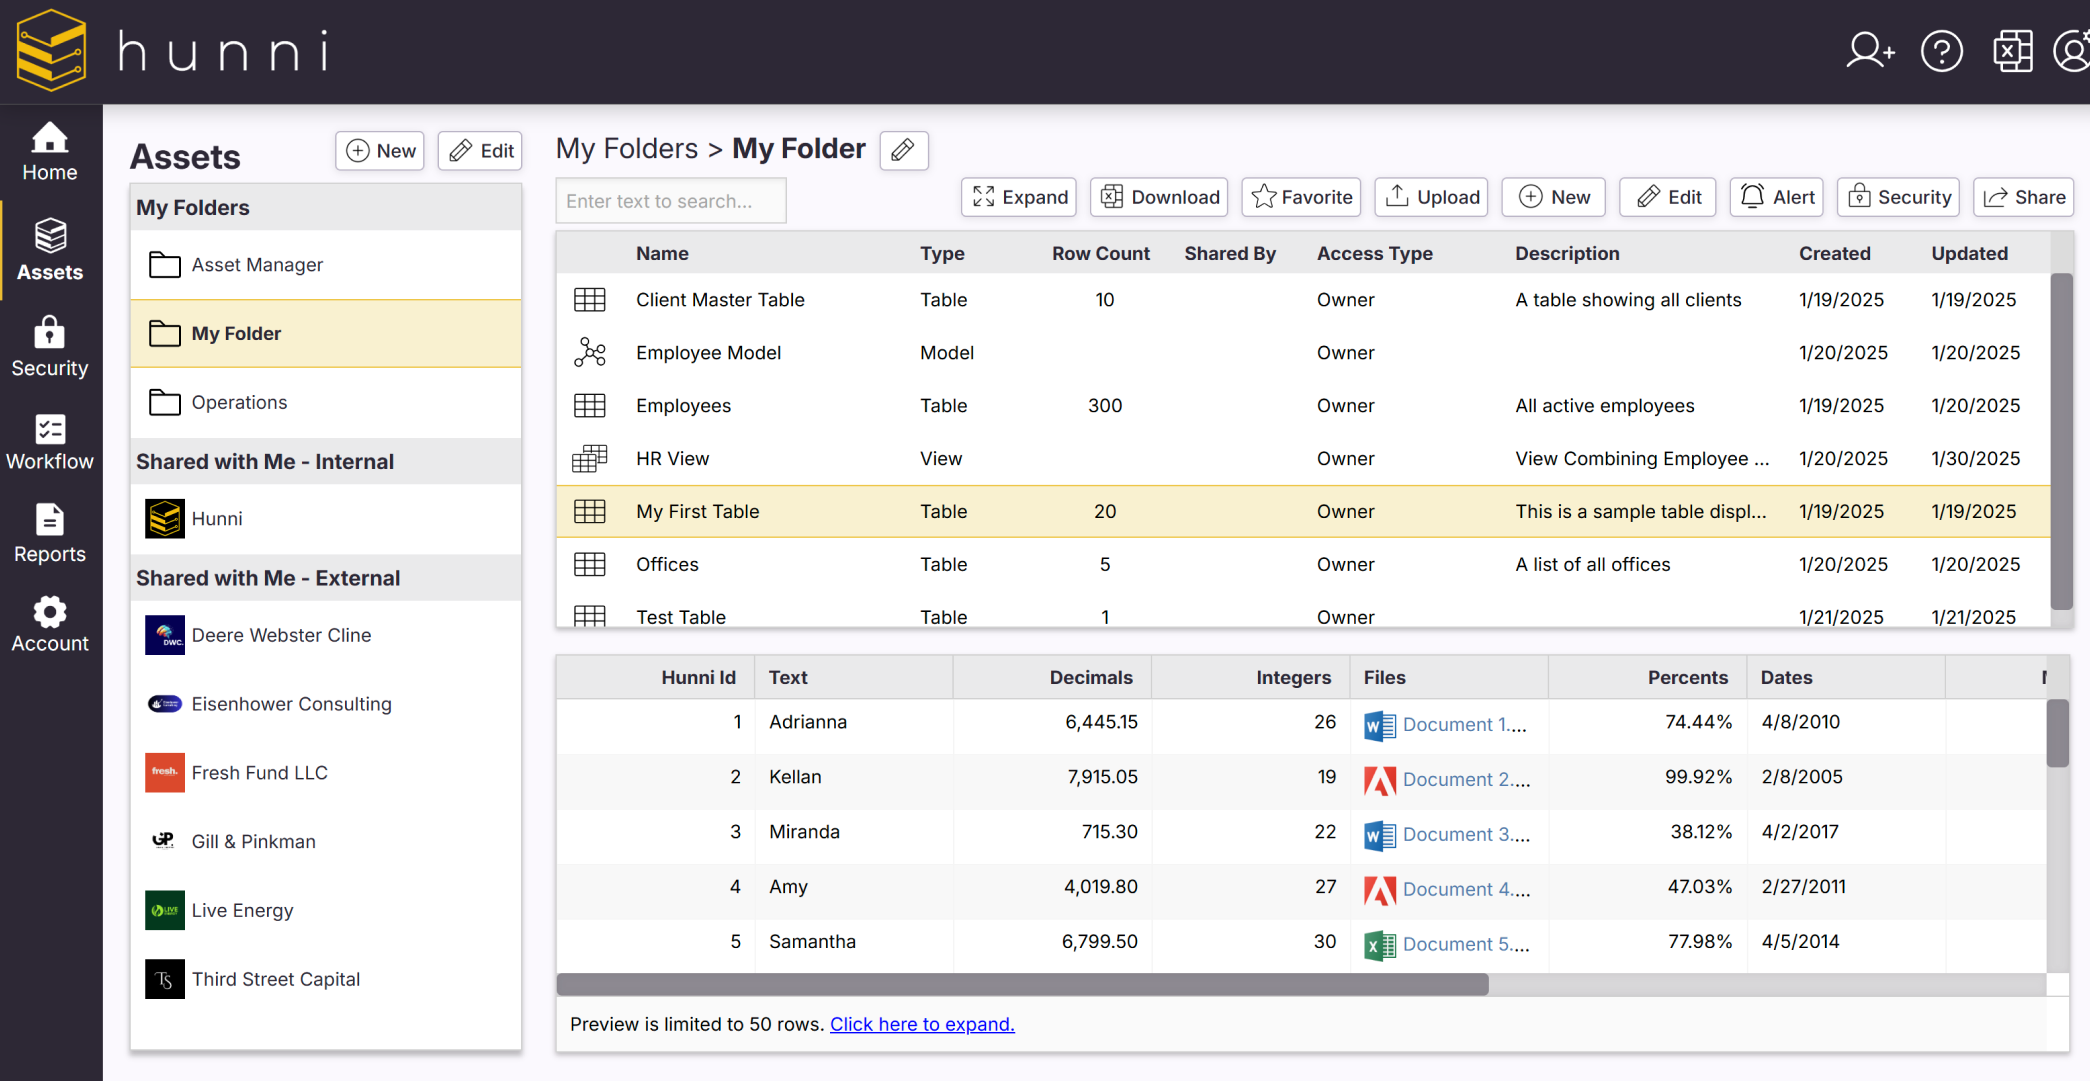The image size is (2090, 1081).
Task: Open Document 5 Excel file icon
Action: tap(1380, 945)
